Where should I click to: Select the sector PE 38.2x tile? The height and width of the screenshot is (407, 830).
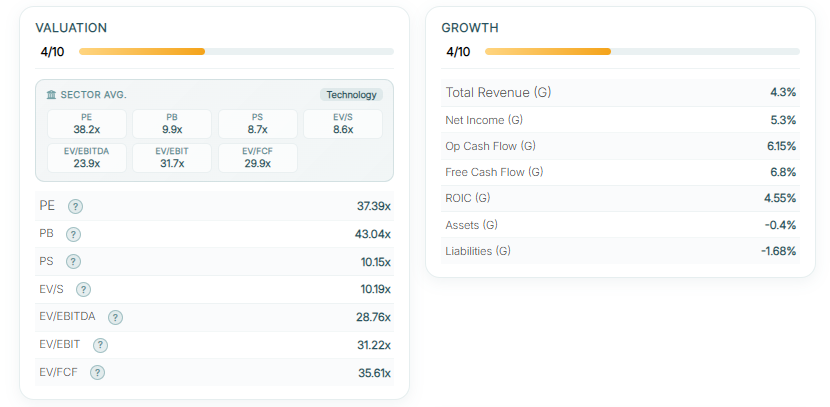[87, 124]
